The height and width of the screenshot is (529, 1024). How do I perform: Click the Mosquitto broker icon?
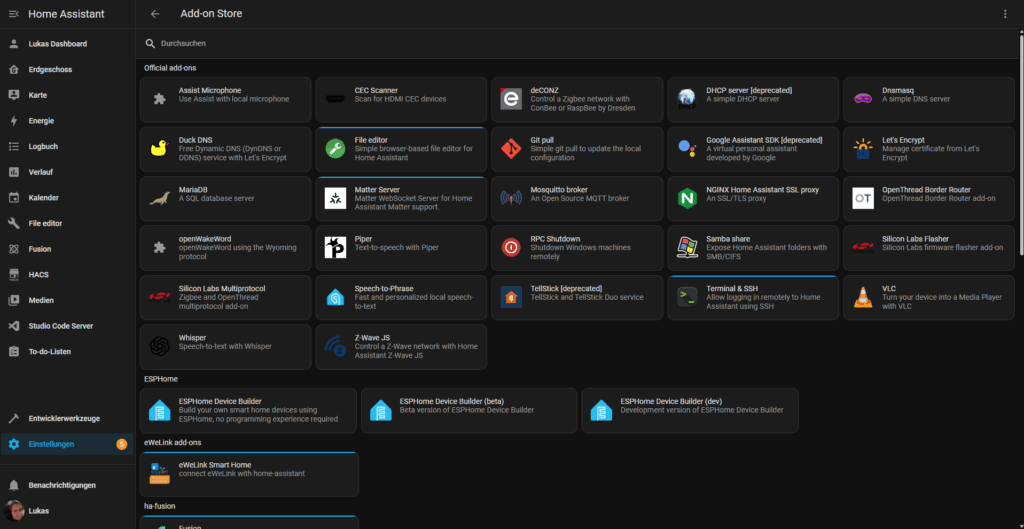pos(511,199)
